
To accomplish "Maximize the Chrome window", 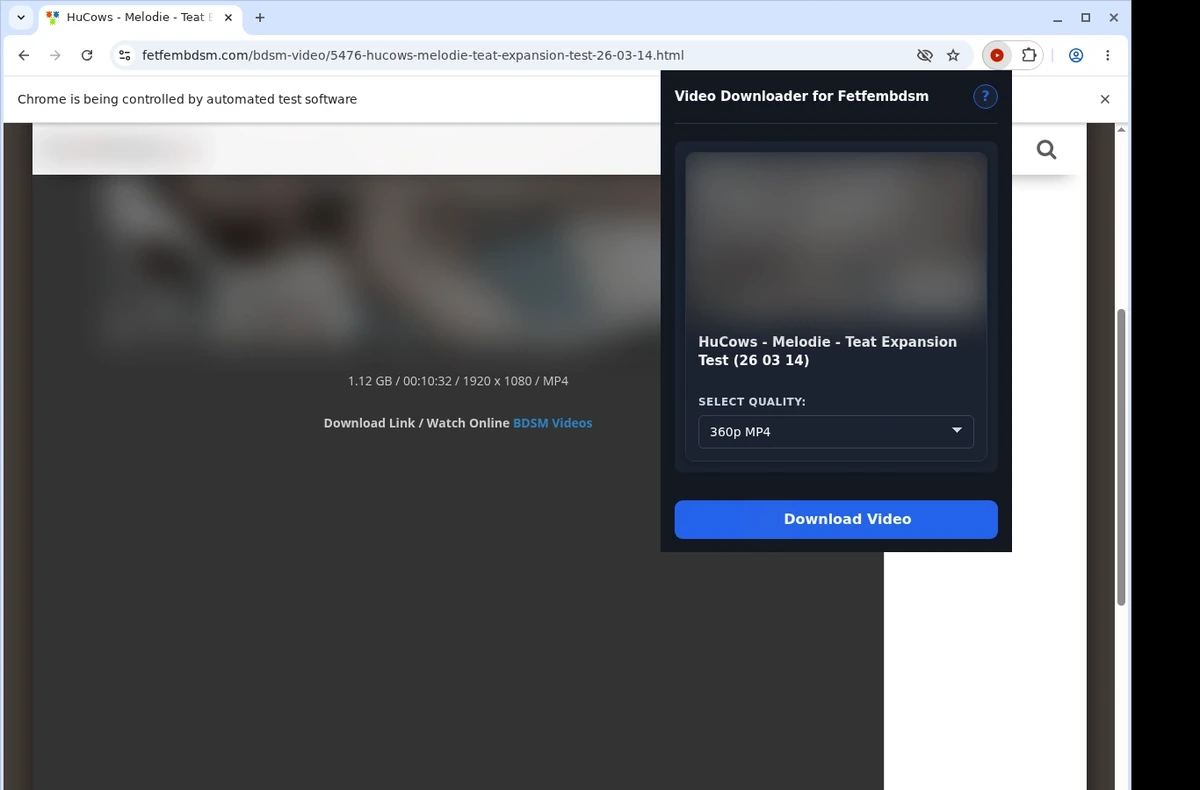I will [x=1086, y=18].
